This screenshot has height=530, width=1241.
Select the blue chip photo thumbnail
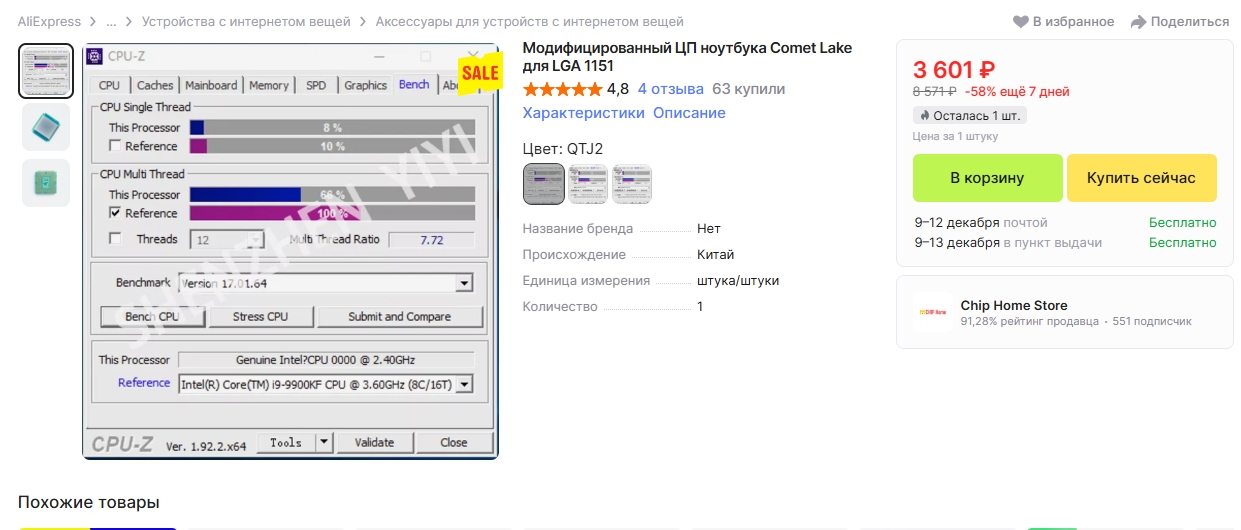click(46, 127)
